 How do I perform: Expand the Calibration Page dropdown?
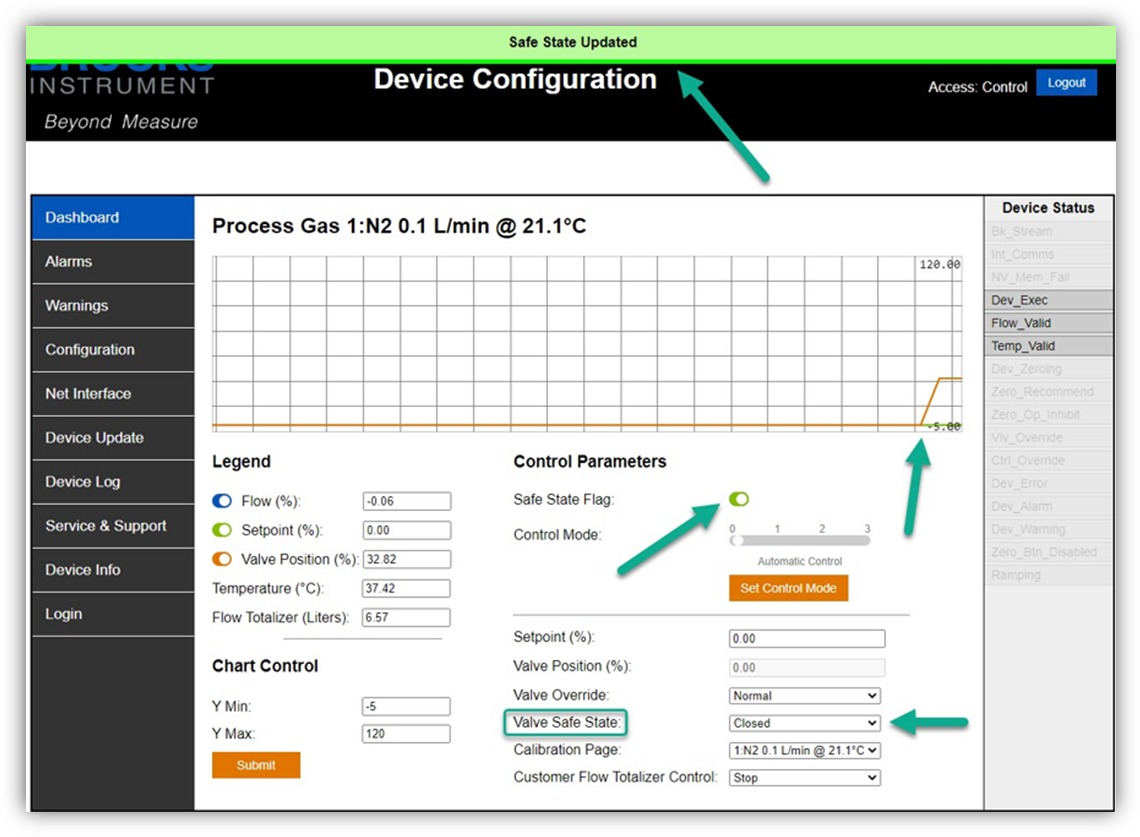[803, 750]
